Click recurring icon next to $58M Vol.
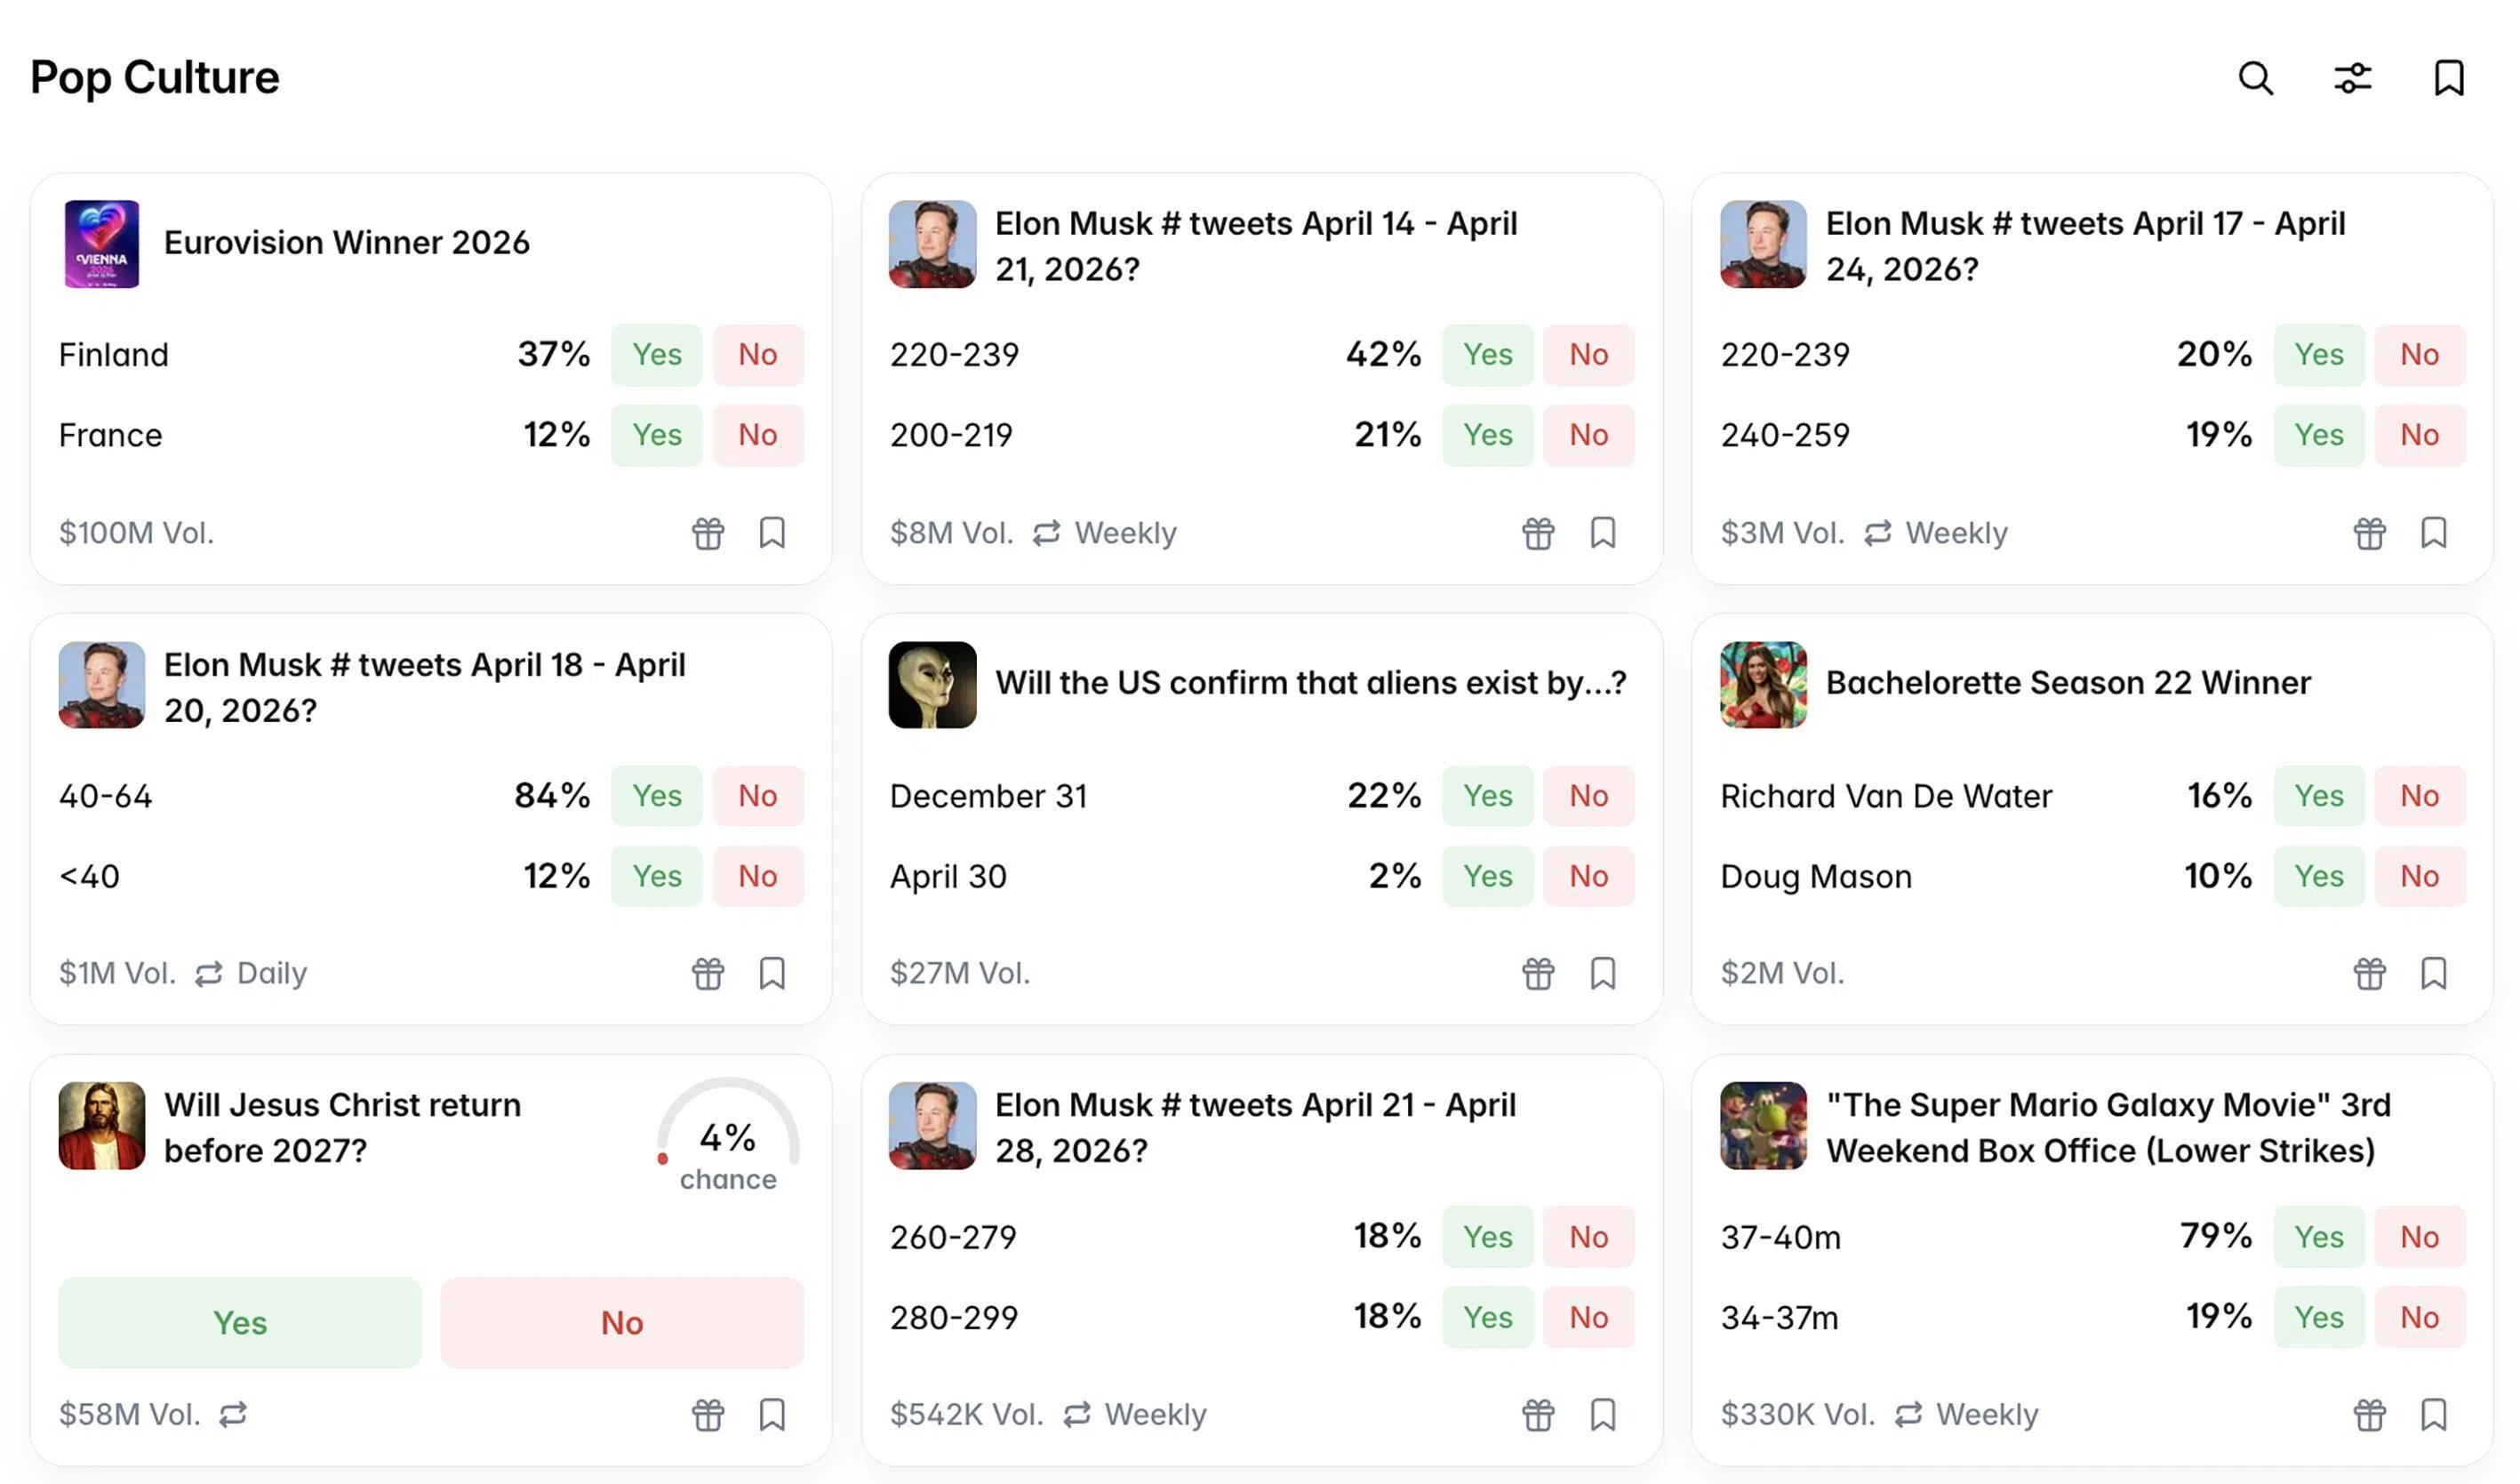2520x1484 pixels. (x=233, y=1415)
